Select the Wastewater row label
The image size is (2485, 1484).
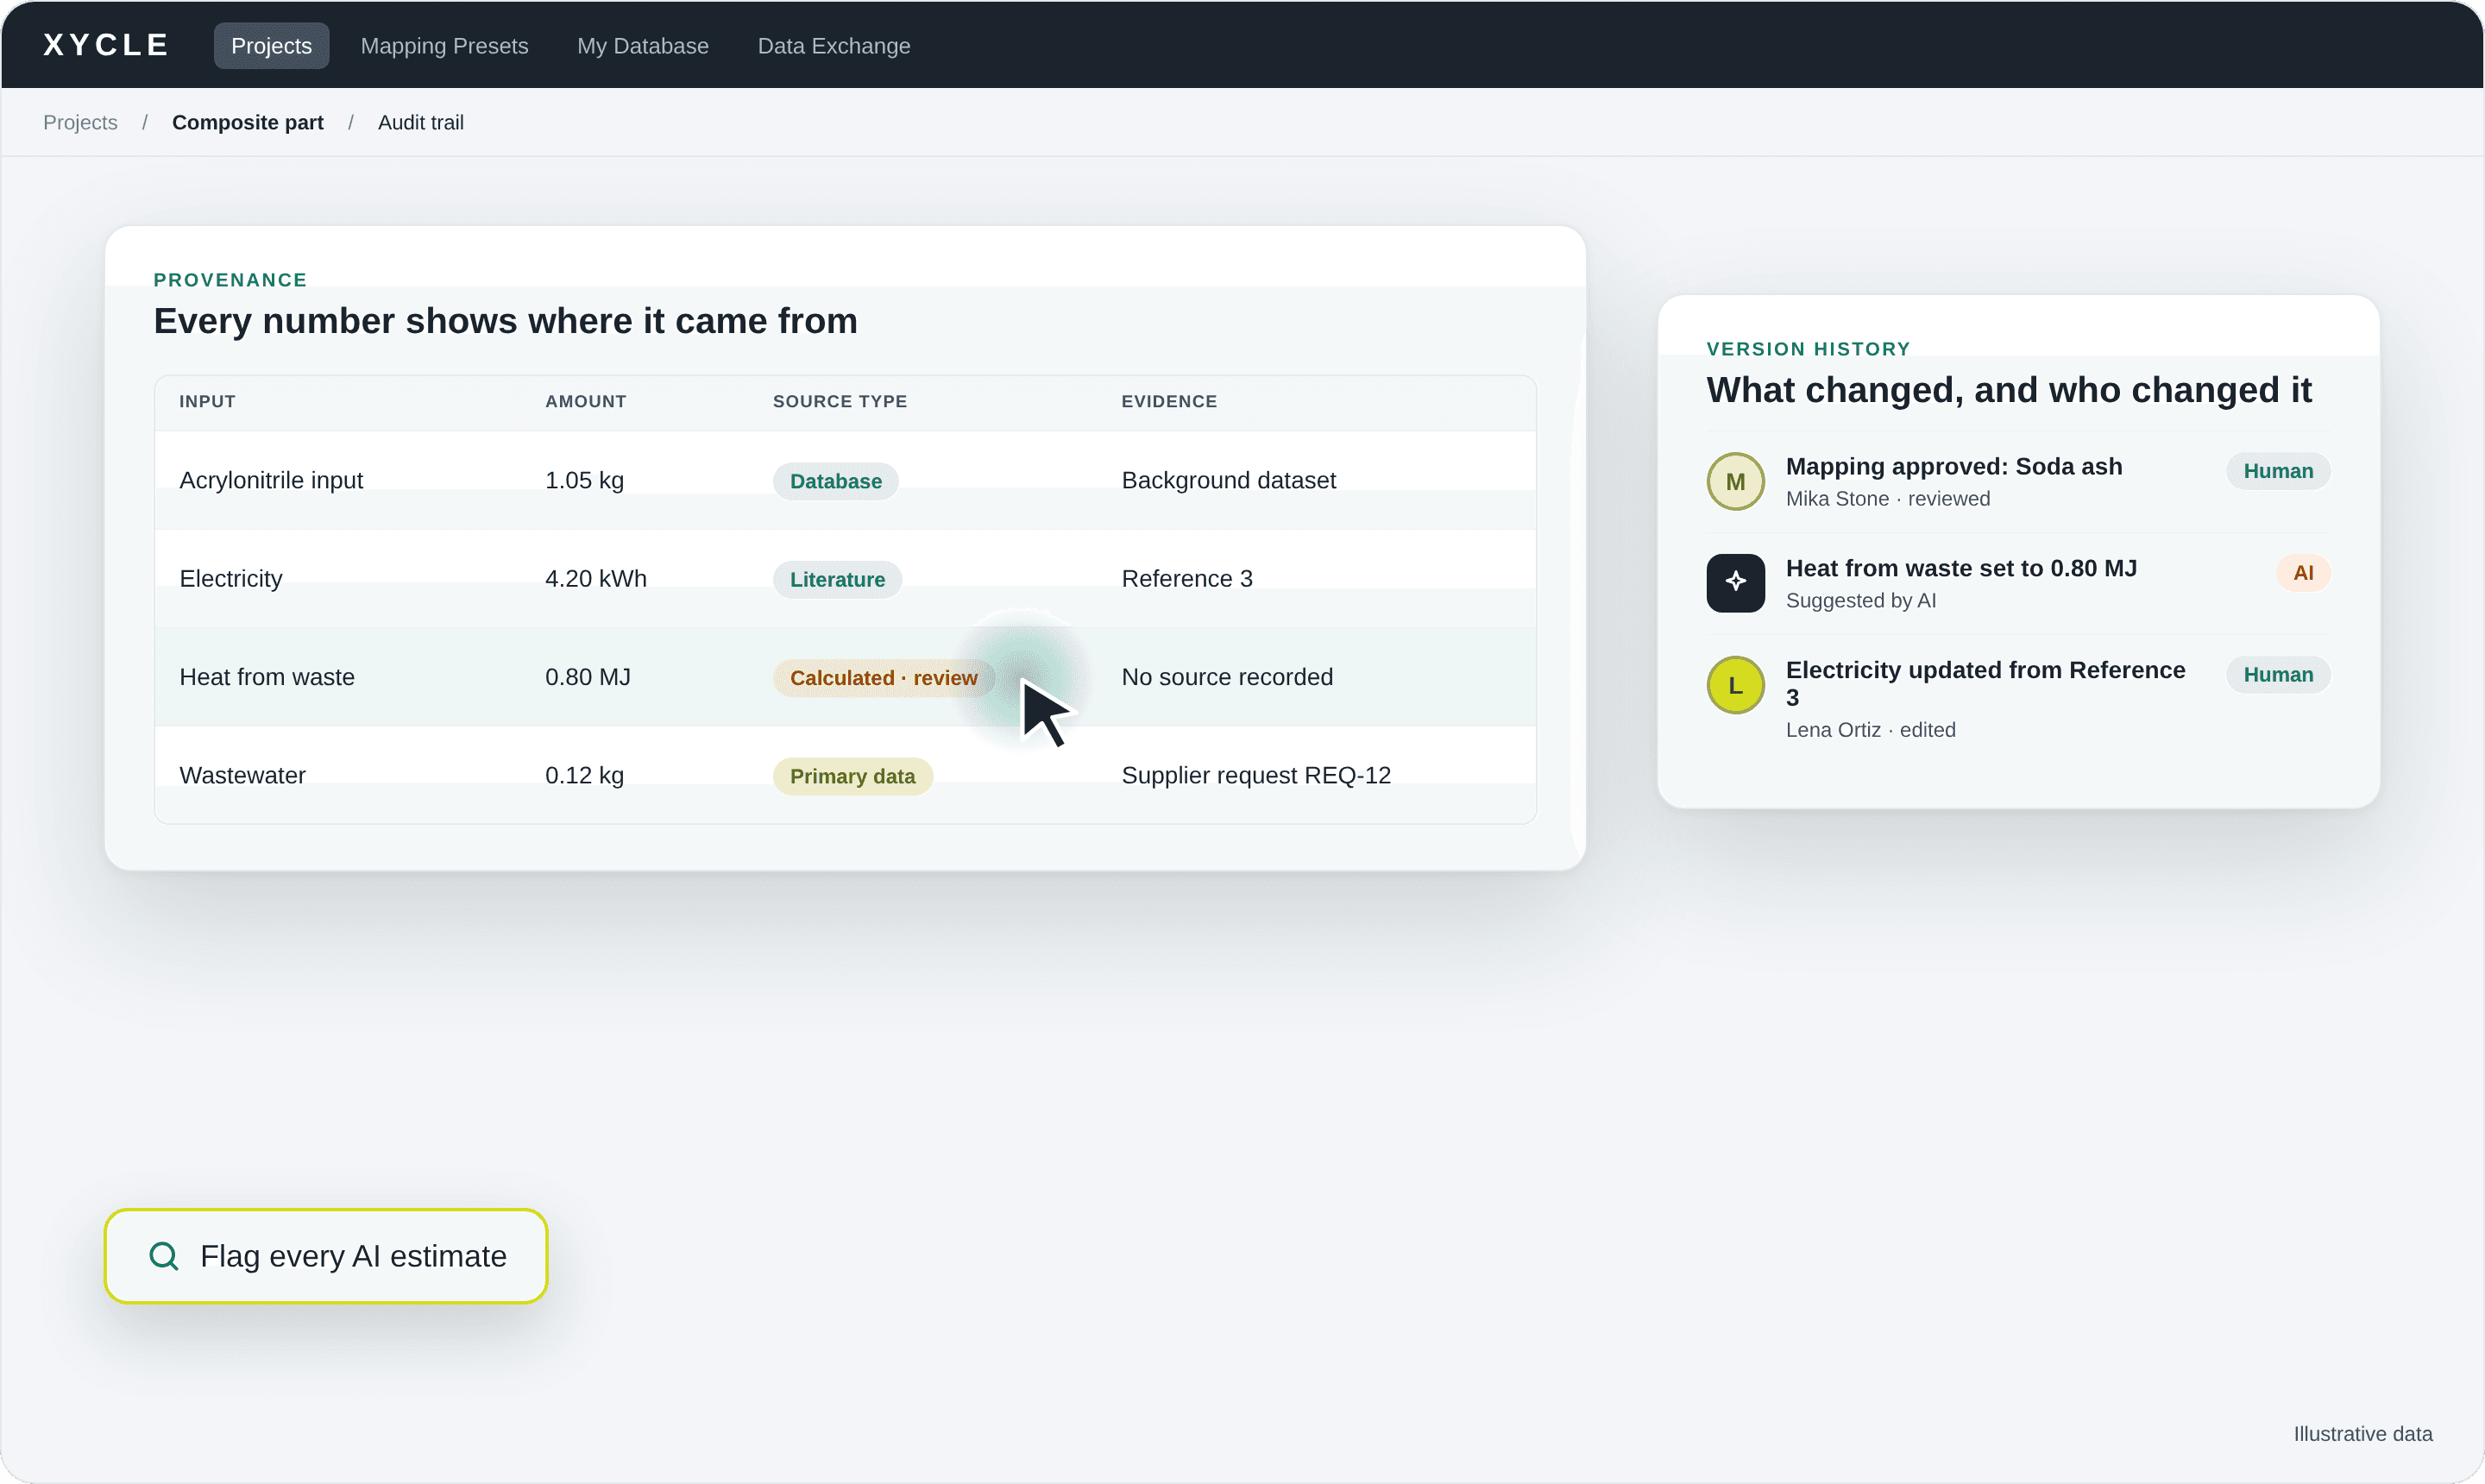242,775
